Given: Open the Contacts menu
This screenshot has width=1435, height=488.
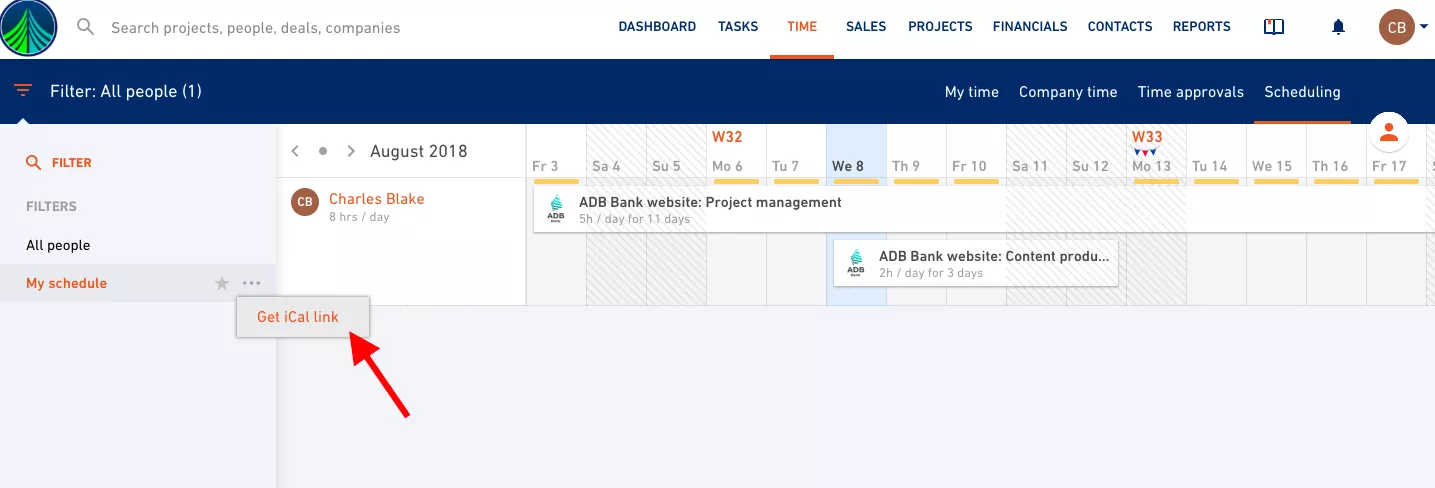Looking at the screenshot, I should click(1120, 27).
